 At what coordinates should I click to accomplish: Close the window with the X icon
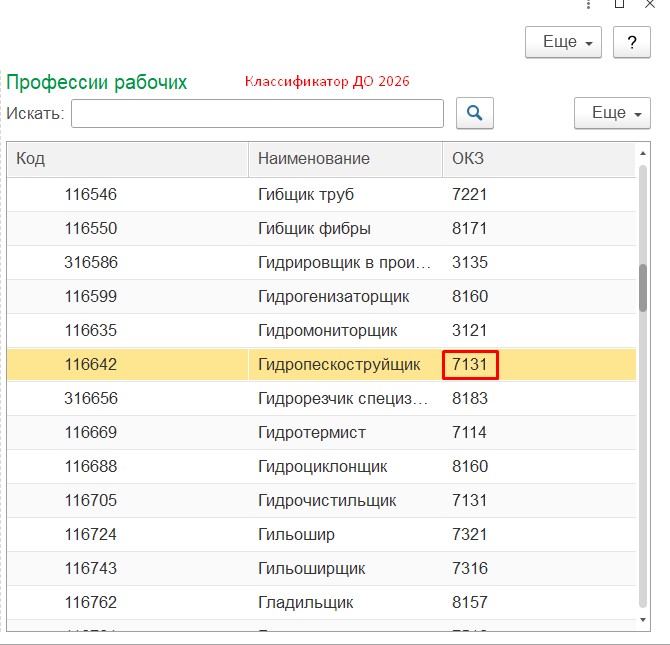tap(651, 5)
